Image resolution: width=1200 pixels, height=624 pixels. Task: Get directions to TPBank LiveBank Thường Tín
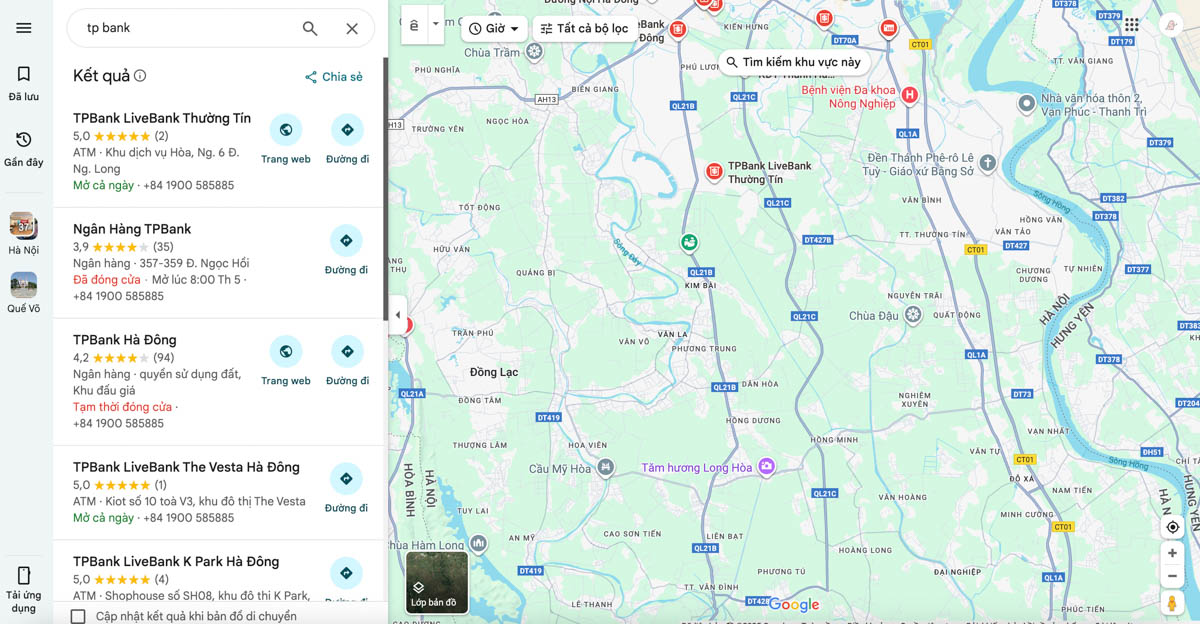pyautogui.click(x=347, y=139)
